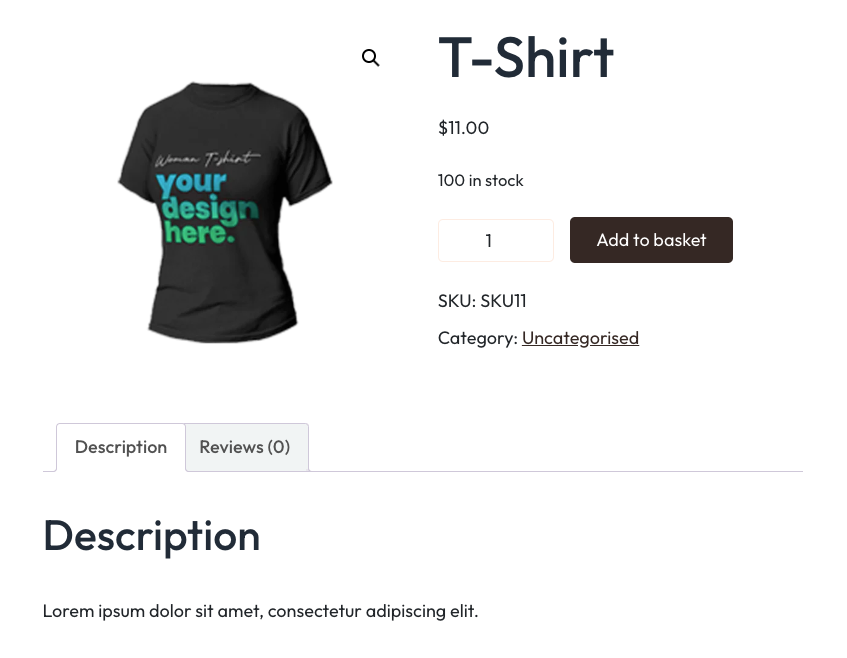This screenshot has width=847, height=658.
Task: Submit the purchase via Add to basket
Action: tap(651, 240)
